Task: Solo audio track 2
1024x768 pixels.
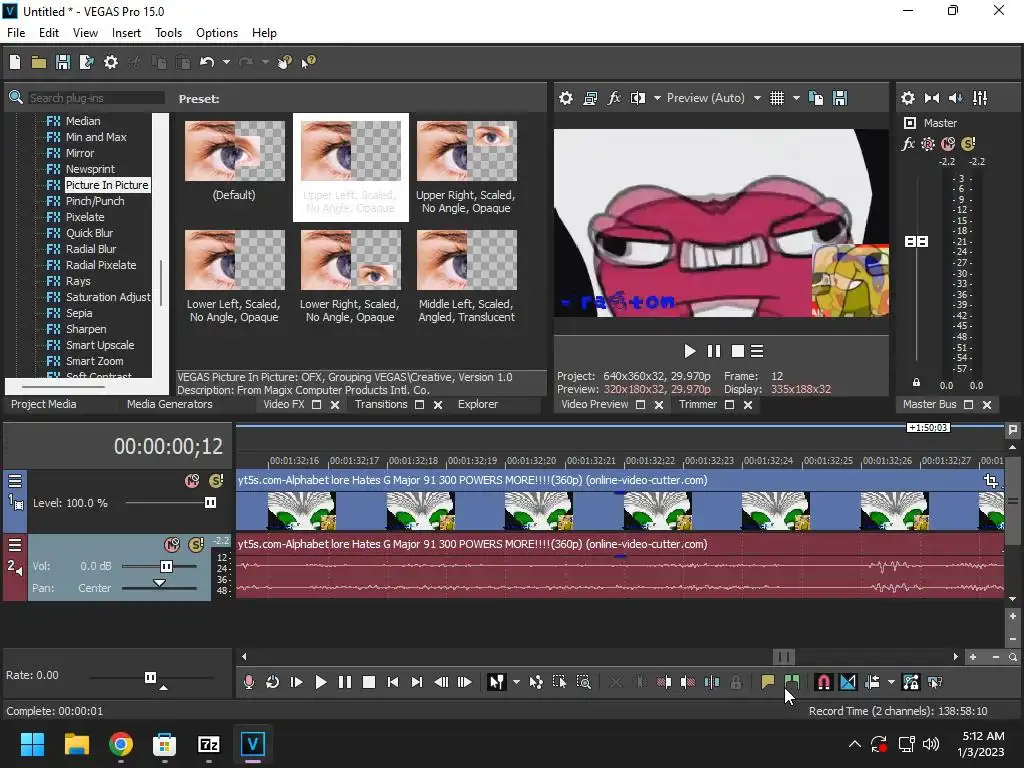Action: [x=196, y=545]
